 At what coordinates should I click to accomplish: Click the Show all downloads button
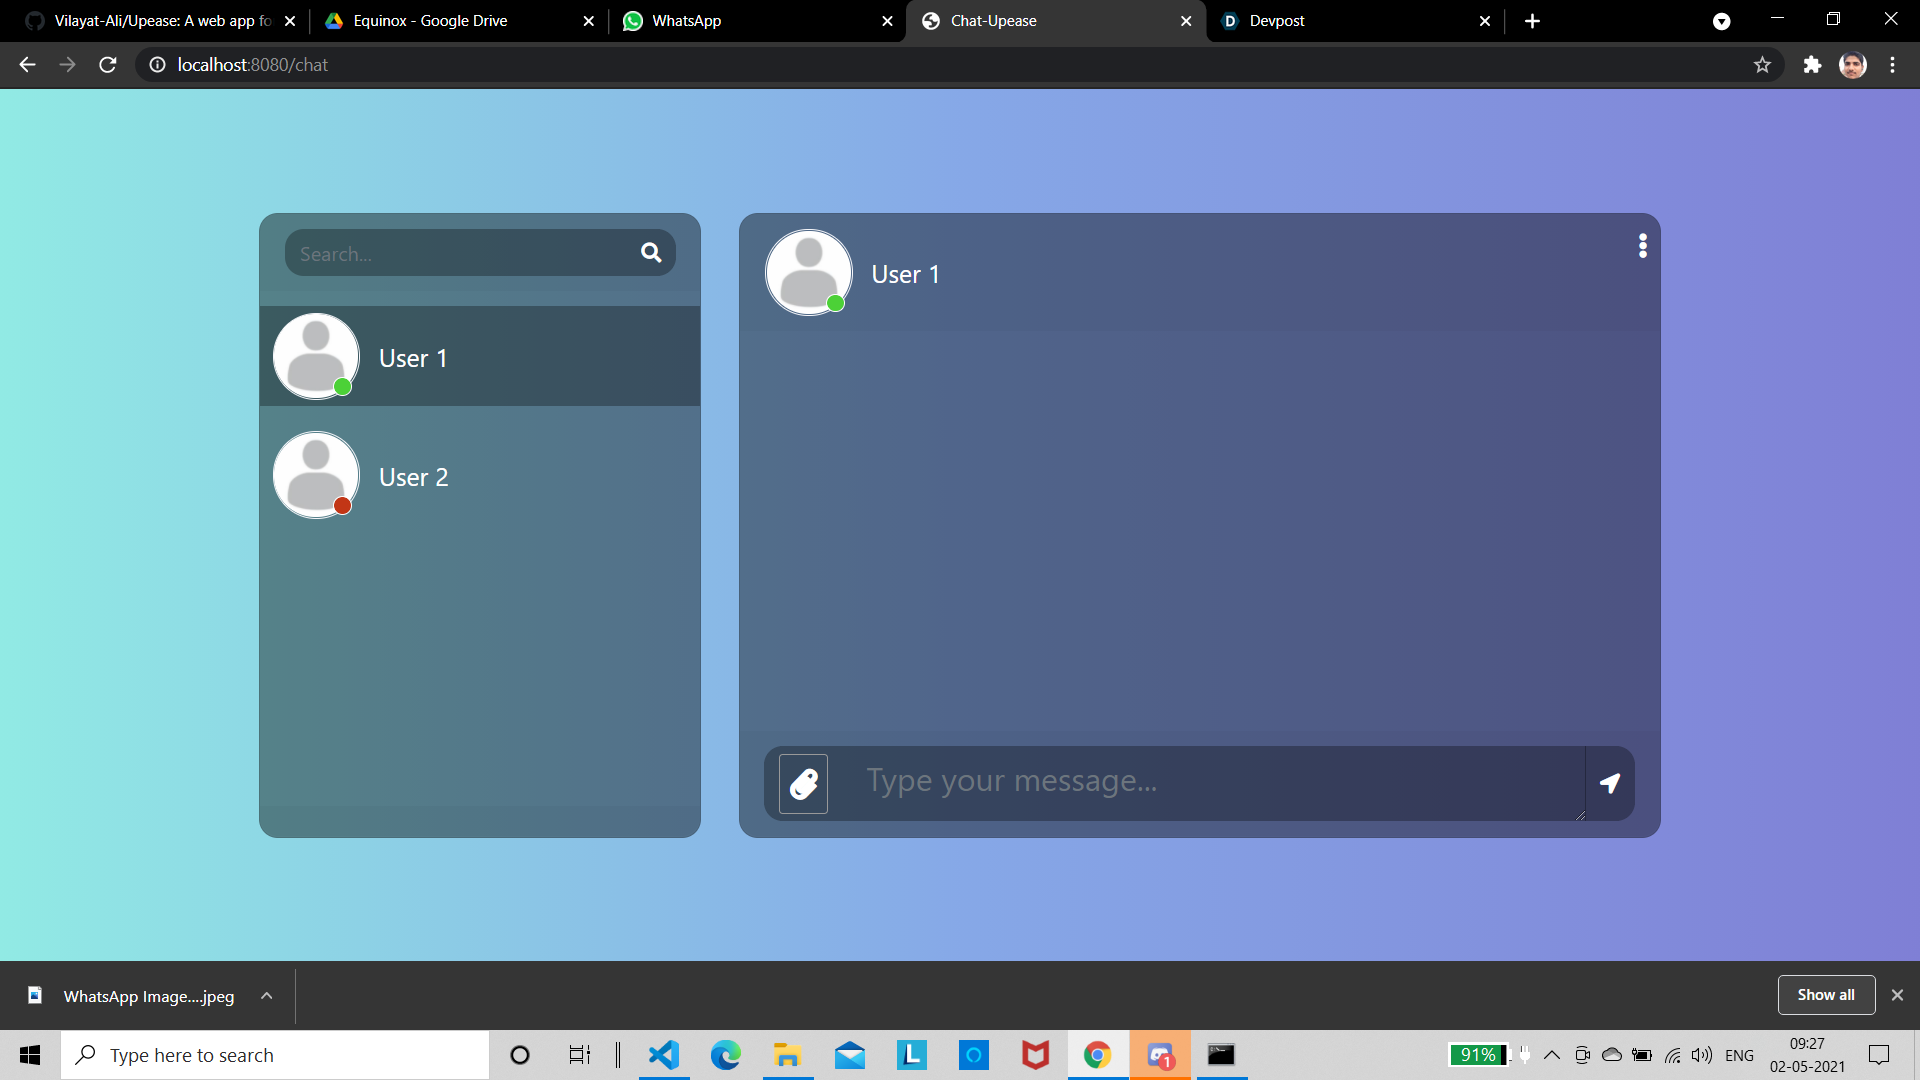[x=1825, y=995]
